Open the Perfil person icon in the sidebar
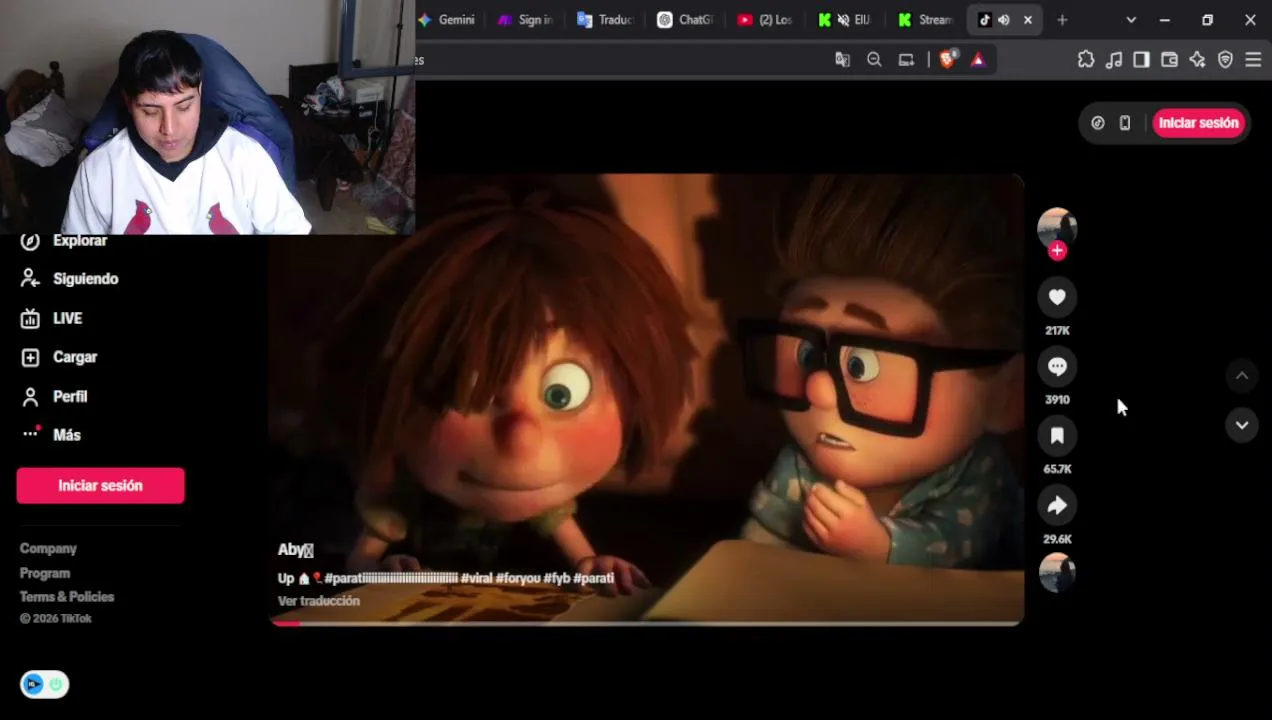 tap(30, 396)
